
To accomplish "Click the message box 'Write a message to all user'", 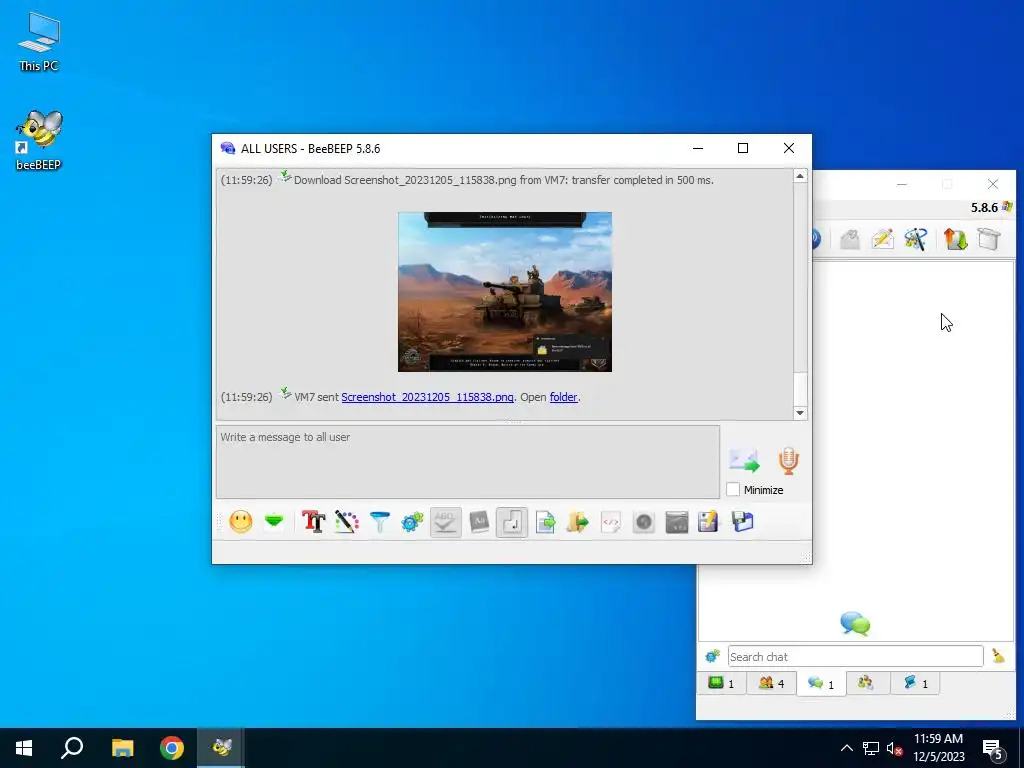I will (468, 462).
